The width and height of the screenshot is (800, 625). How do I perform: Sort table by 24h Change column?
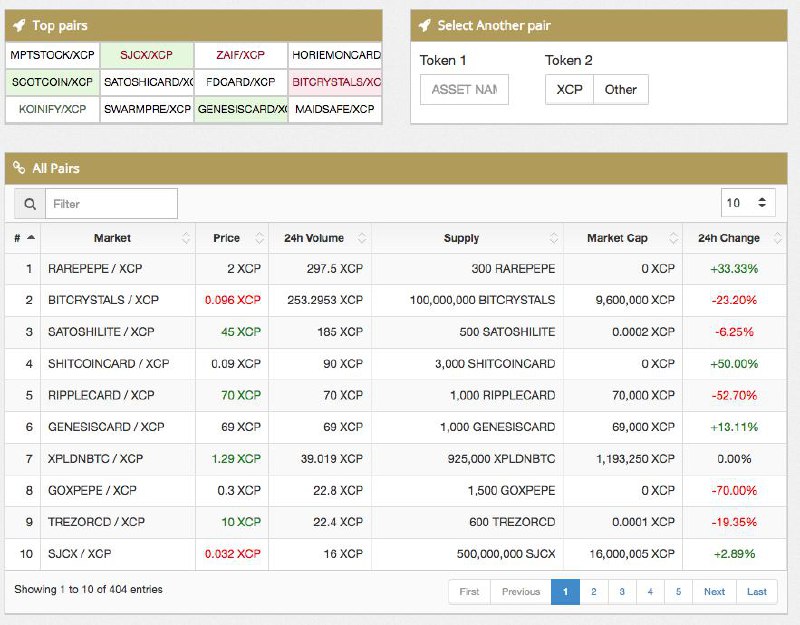point(735,238)
